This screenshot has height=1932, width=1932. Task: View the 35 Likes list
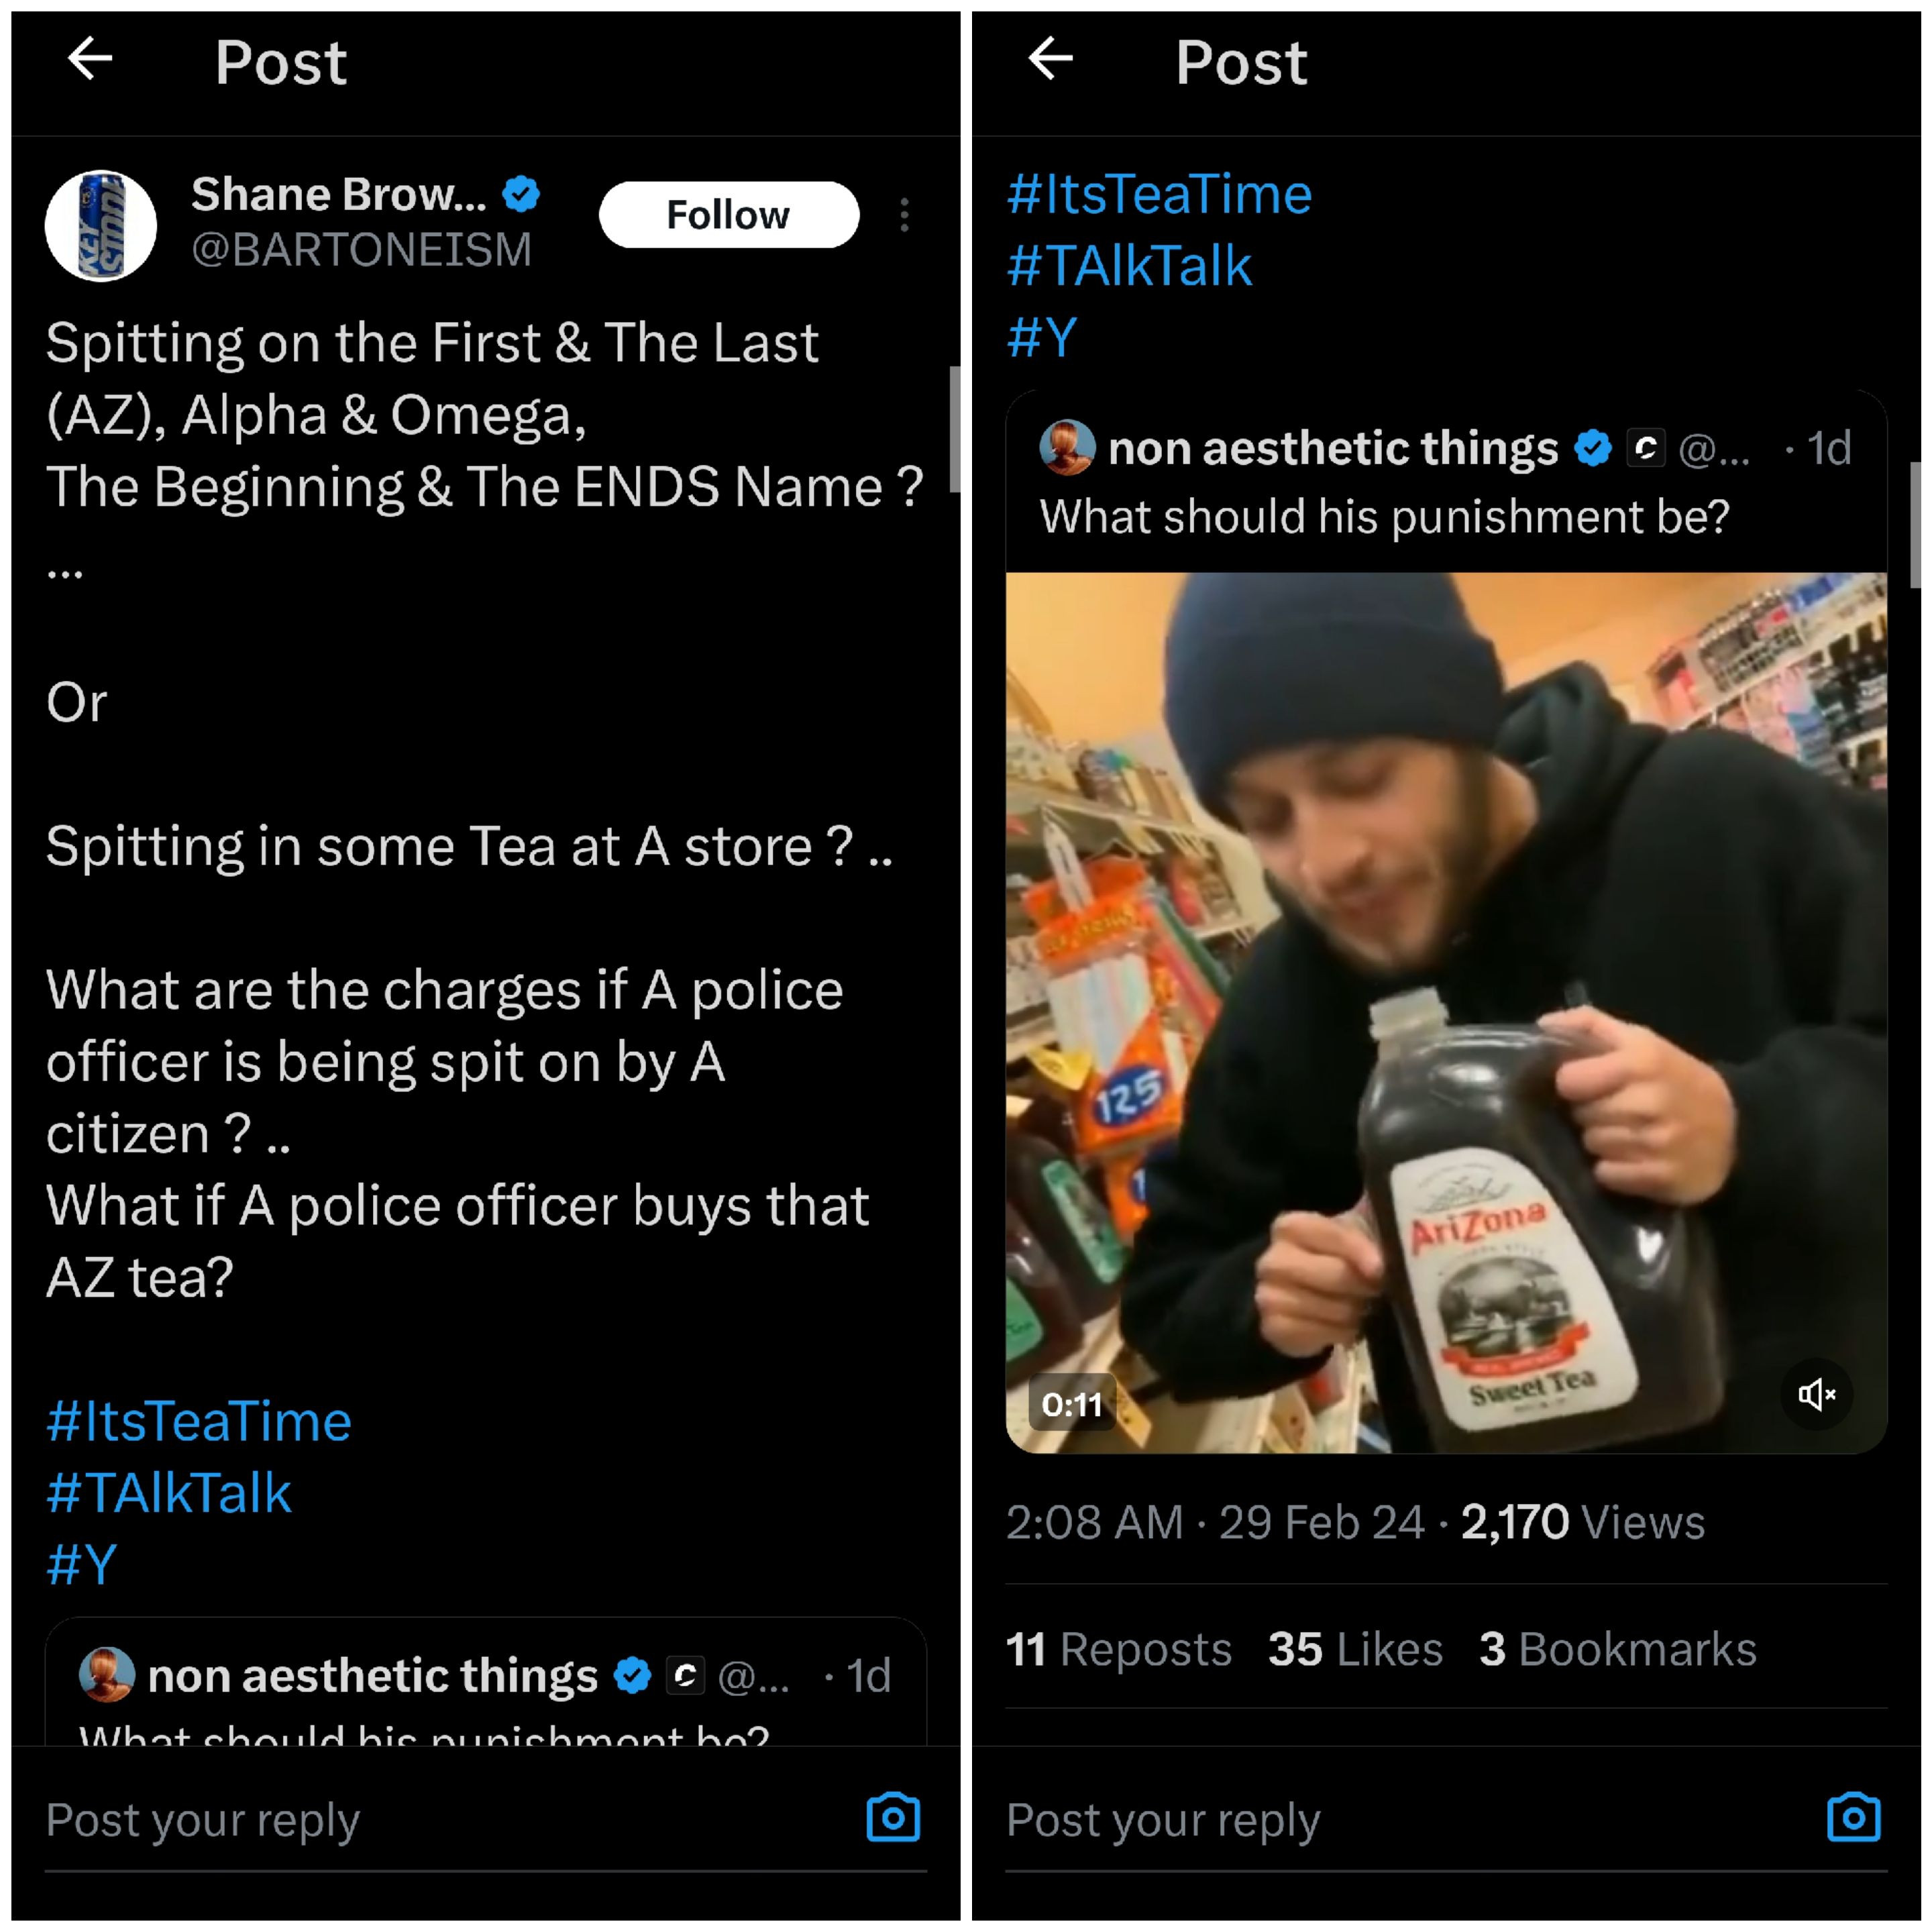[x=1355, y=1650]
